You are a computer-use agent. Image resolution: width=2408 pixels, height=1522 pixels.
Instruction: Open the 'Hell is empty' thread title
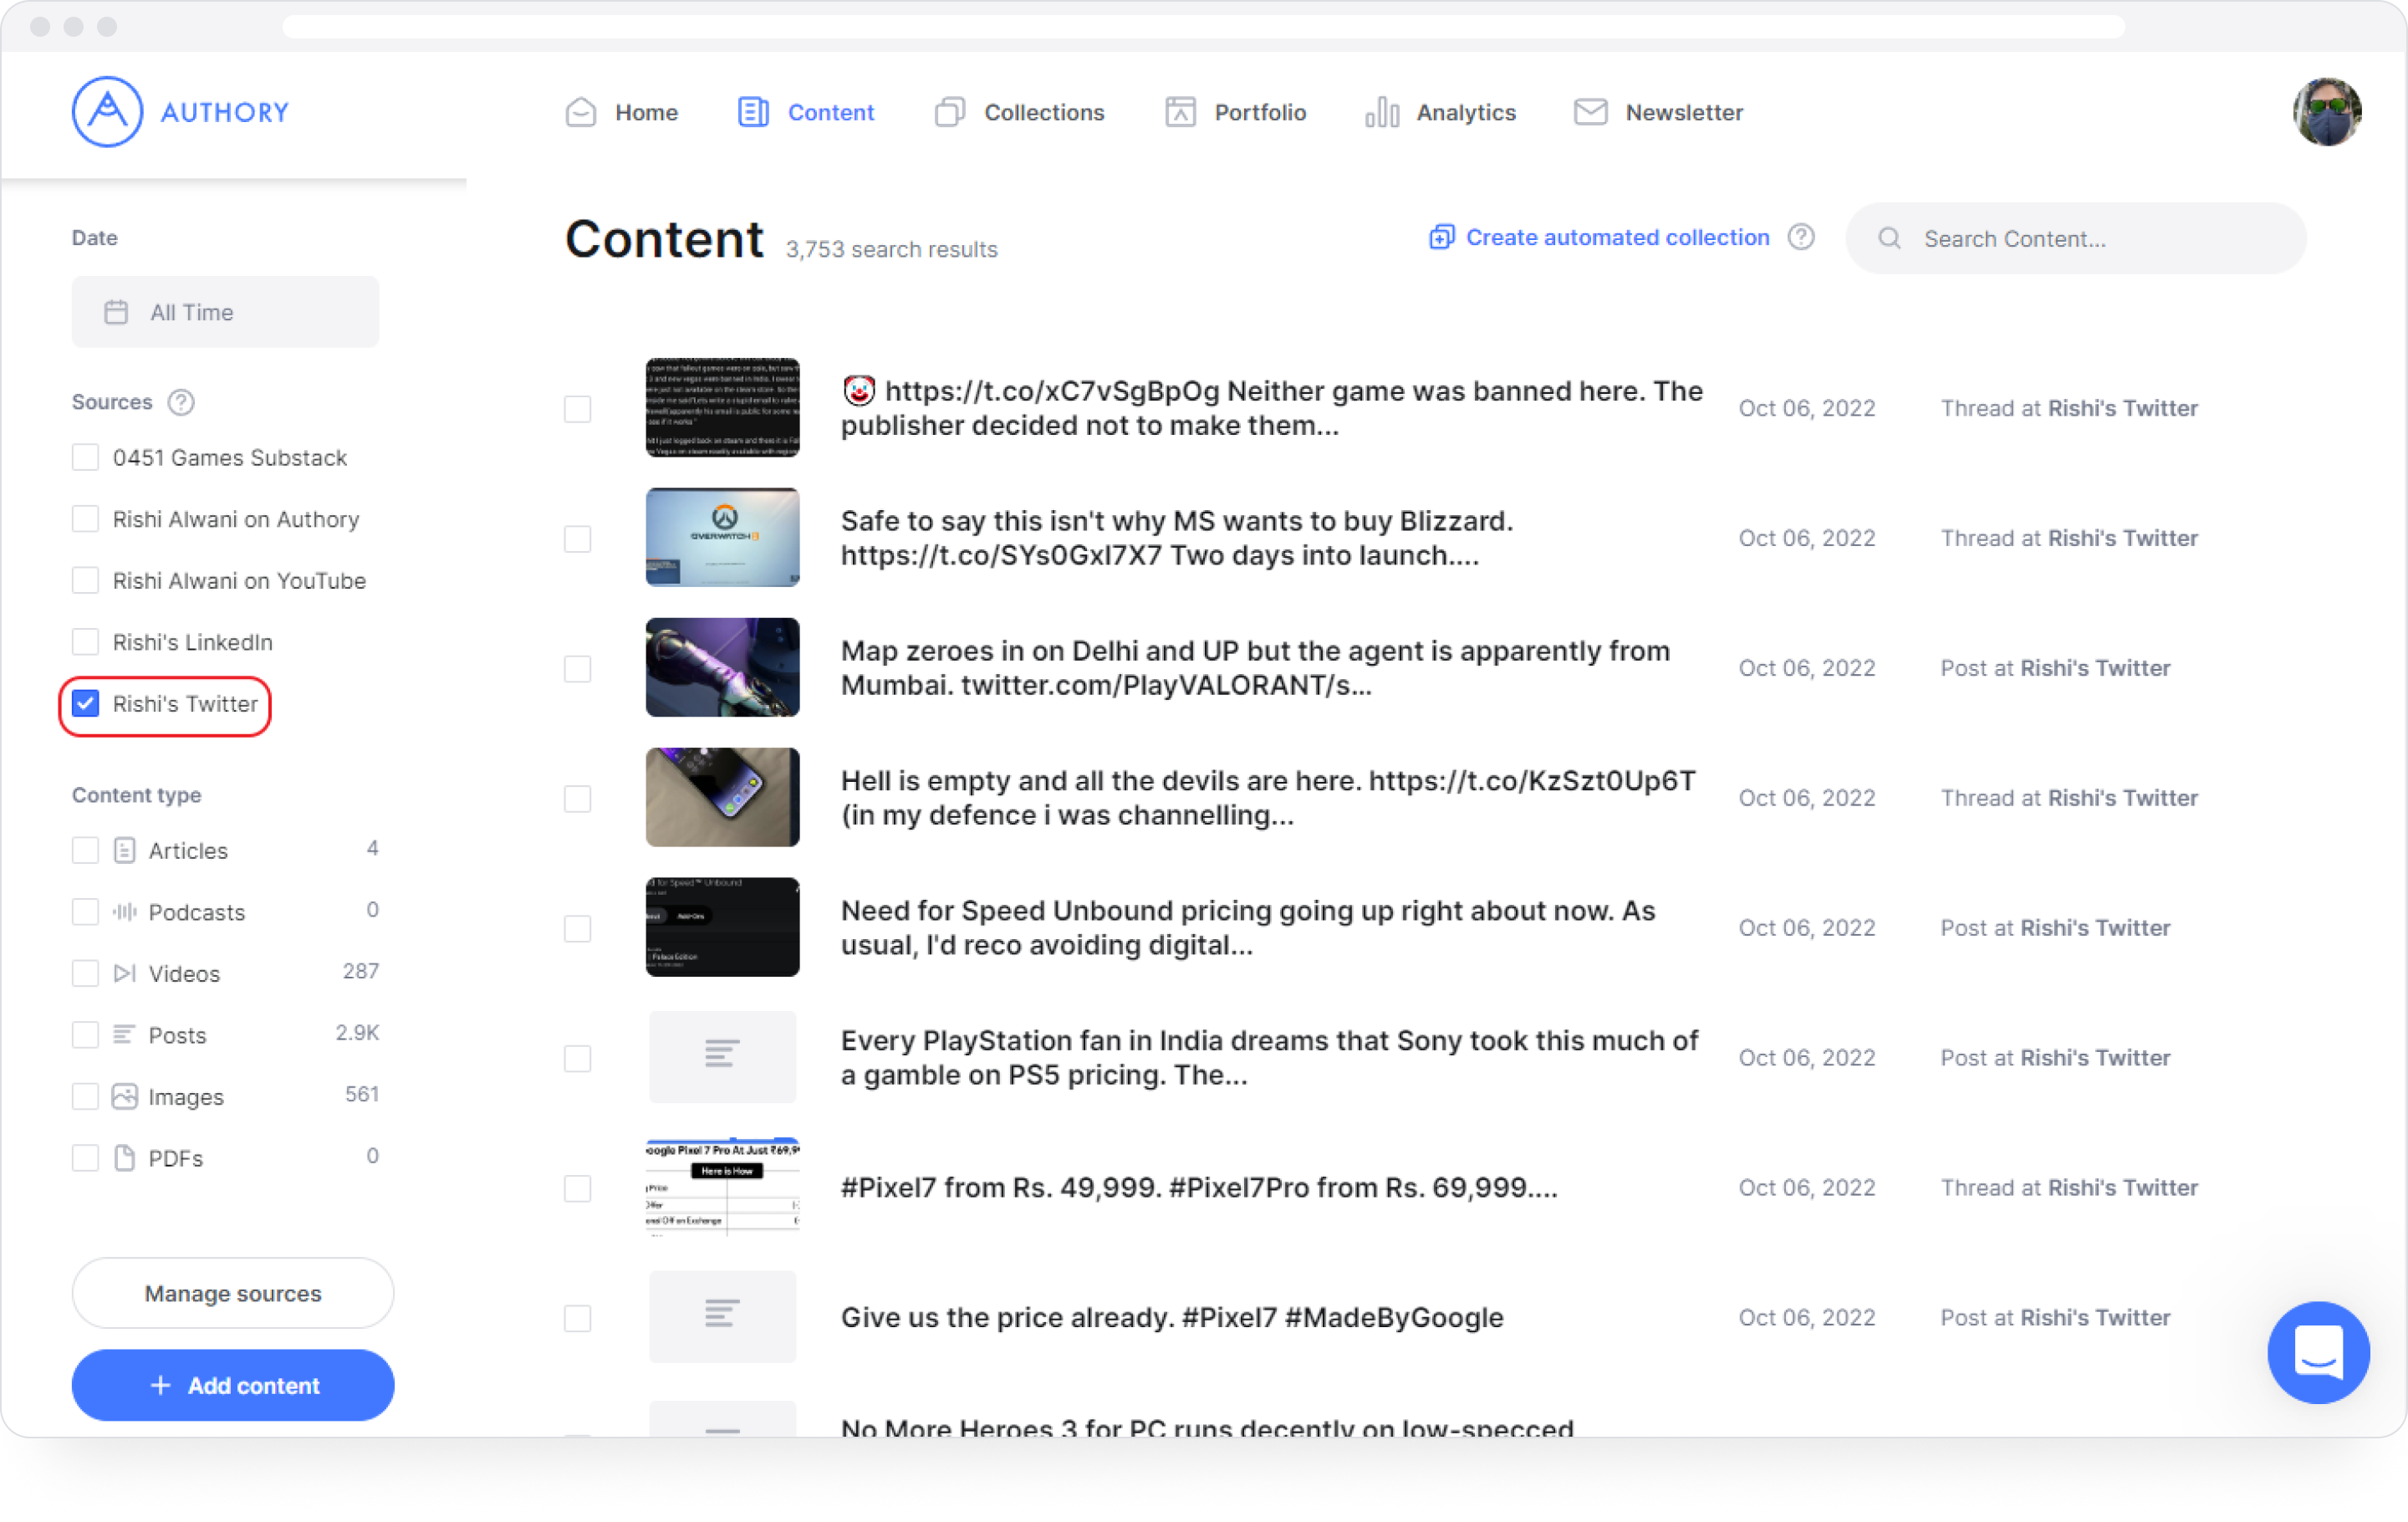pyautogui.click(x=1268, y=798)
